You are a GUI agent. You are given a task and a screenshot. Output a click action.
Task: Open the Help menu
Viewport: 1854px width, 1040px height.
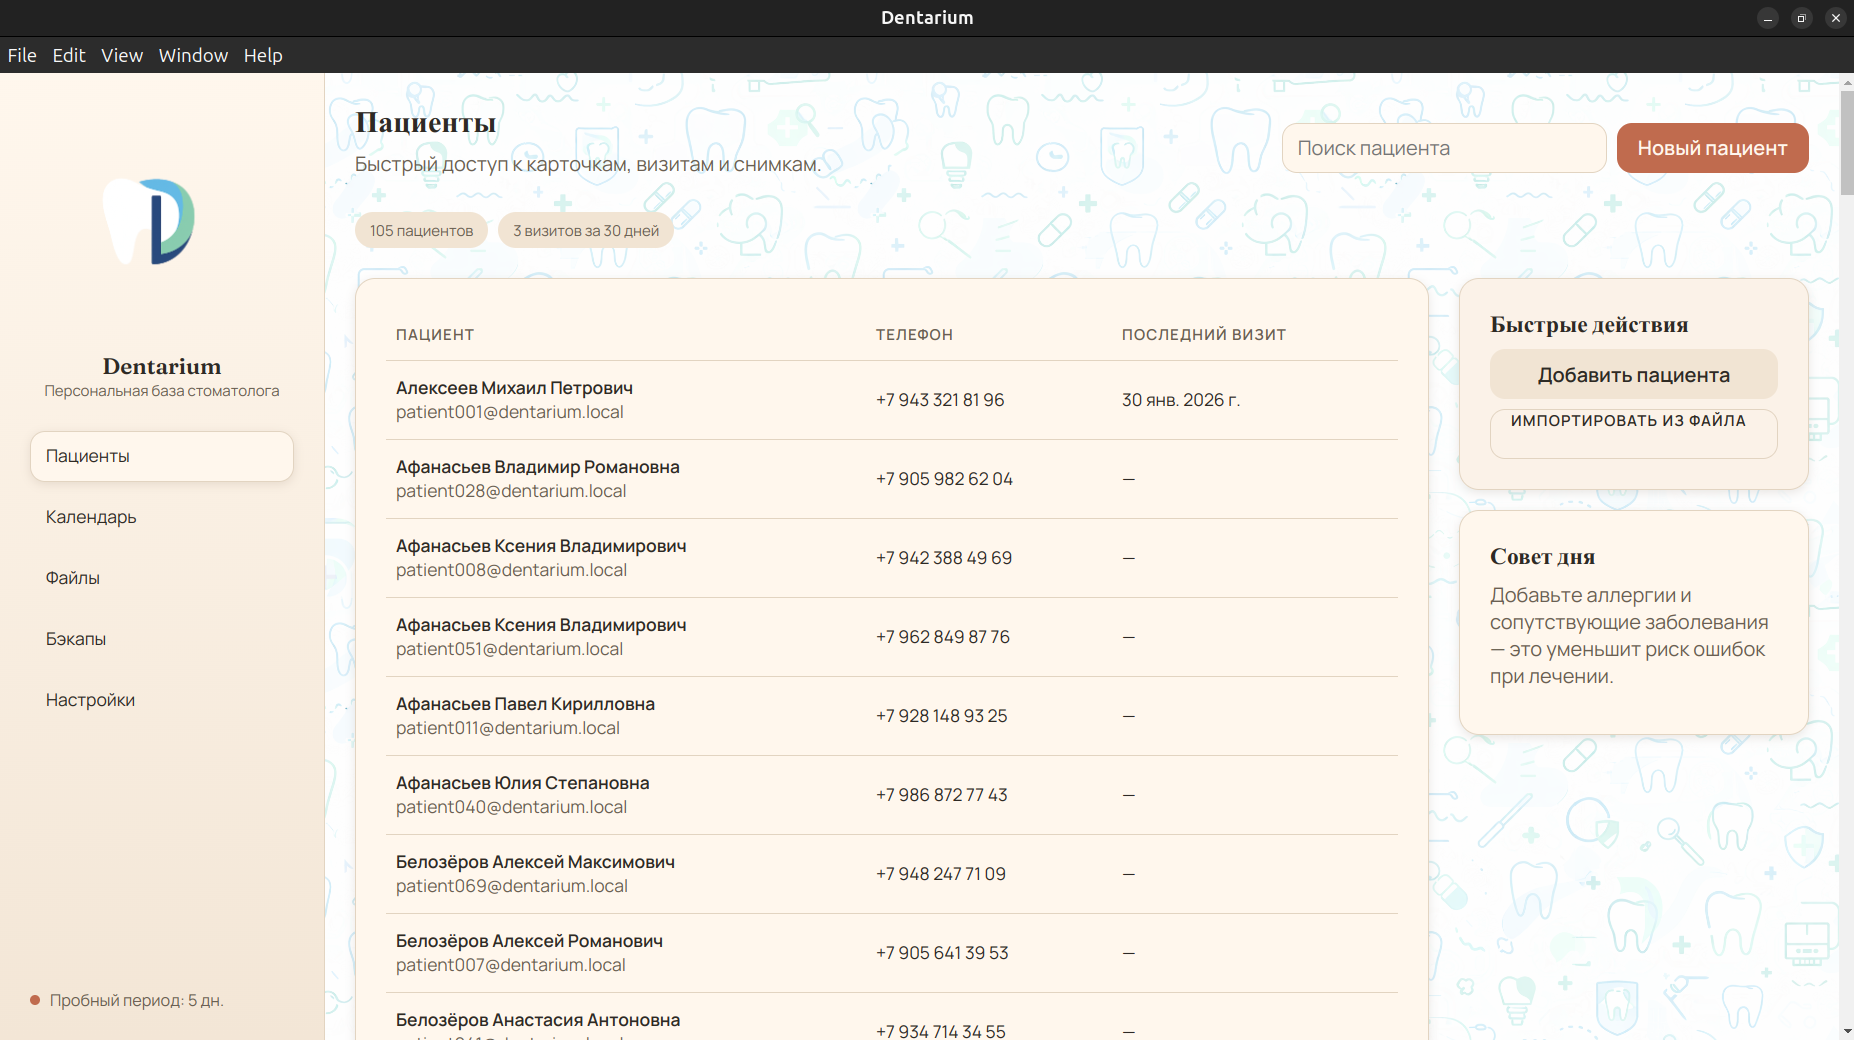click(263, 55)
